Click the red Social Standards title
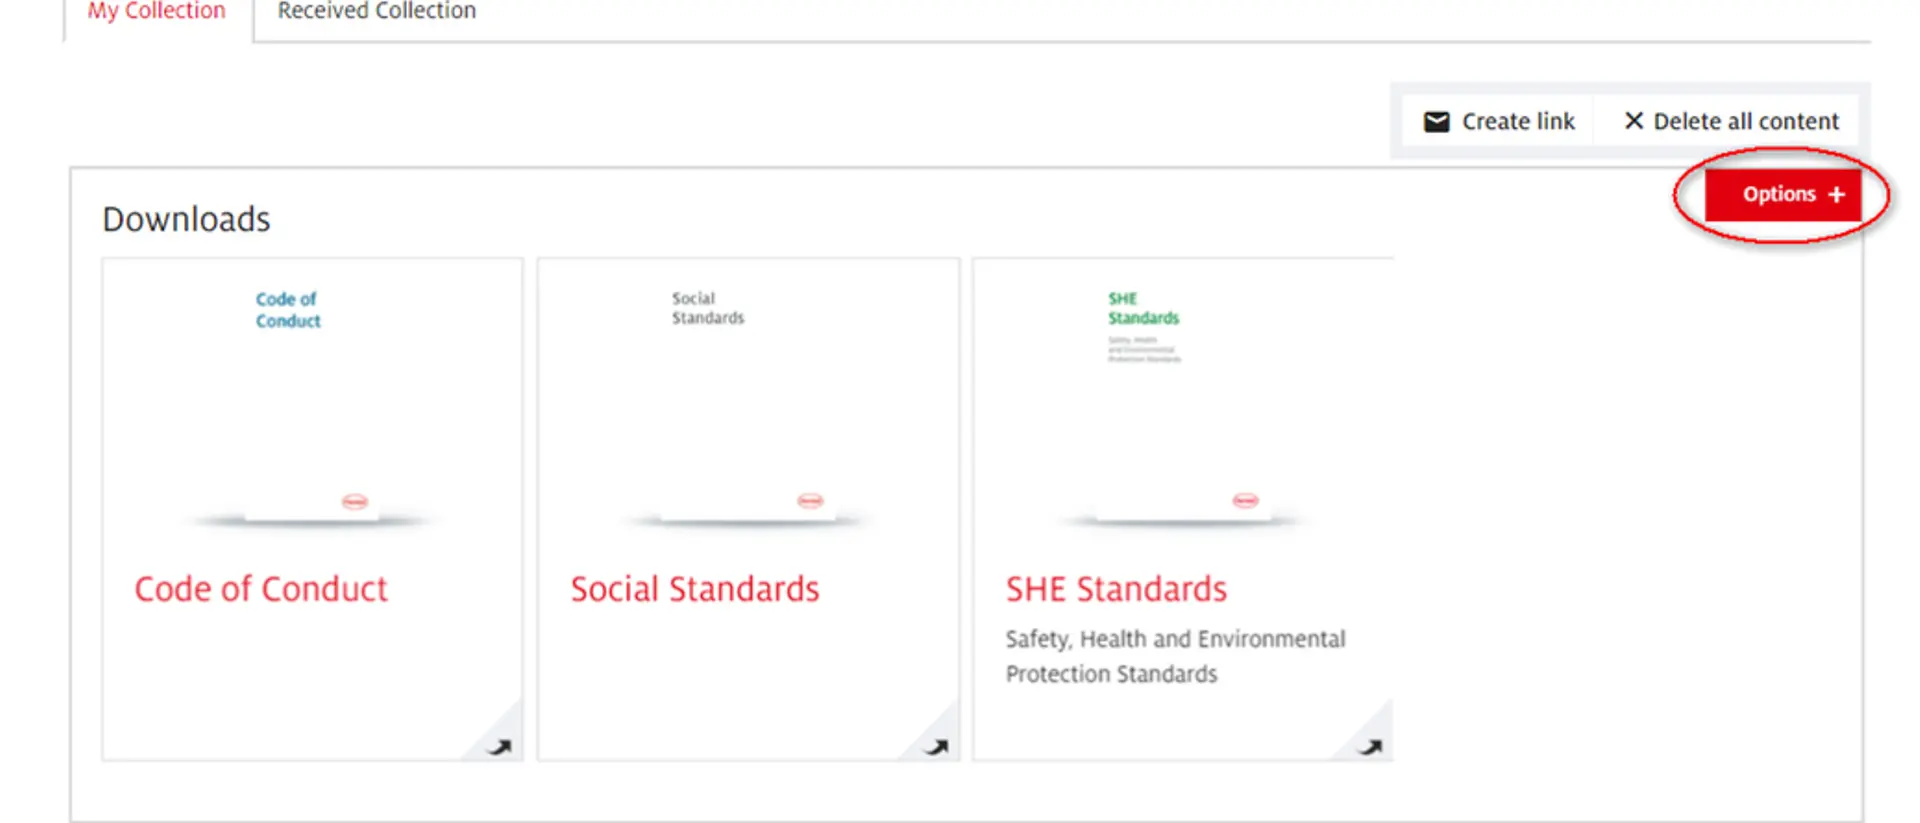 (695, 589)
